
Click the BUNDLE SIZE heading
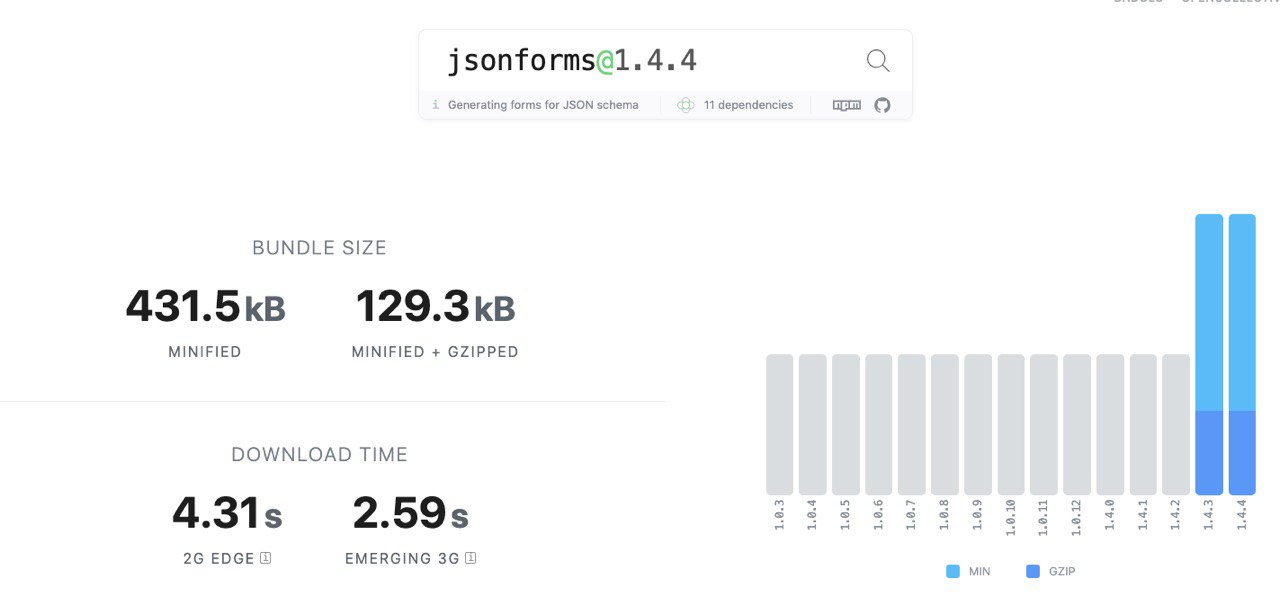click(x=319, y=248)
